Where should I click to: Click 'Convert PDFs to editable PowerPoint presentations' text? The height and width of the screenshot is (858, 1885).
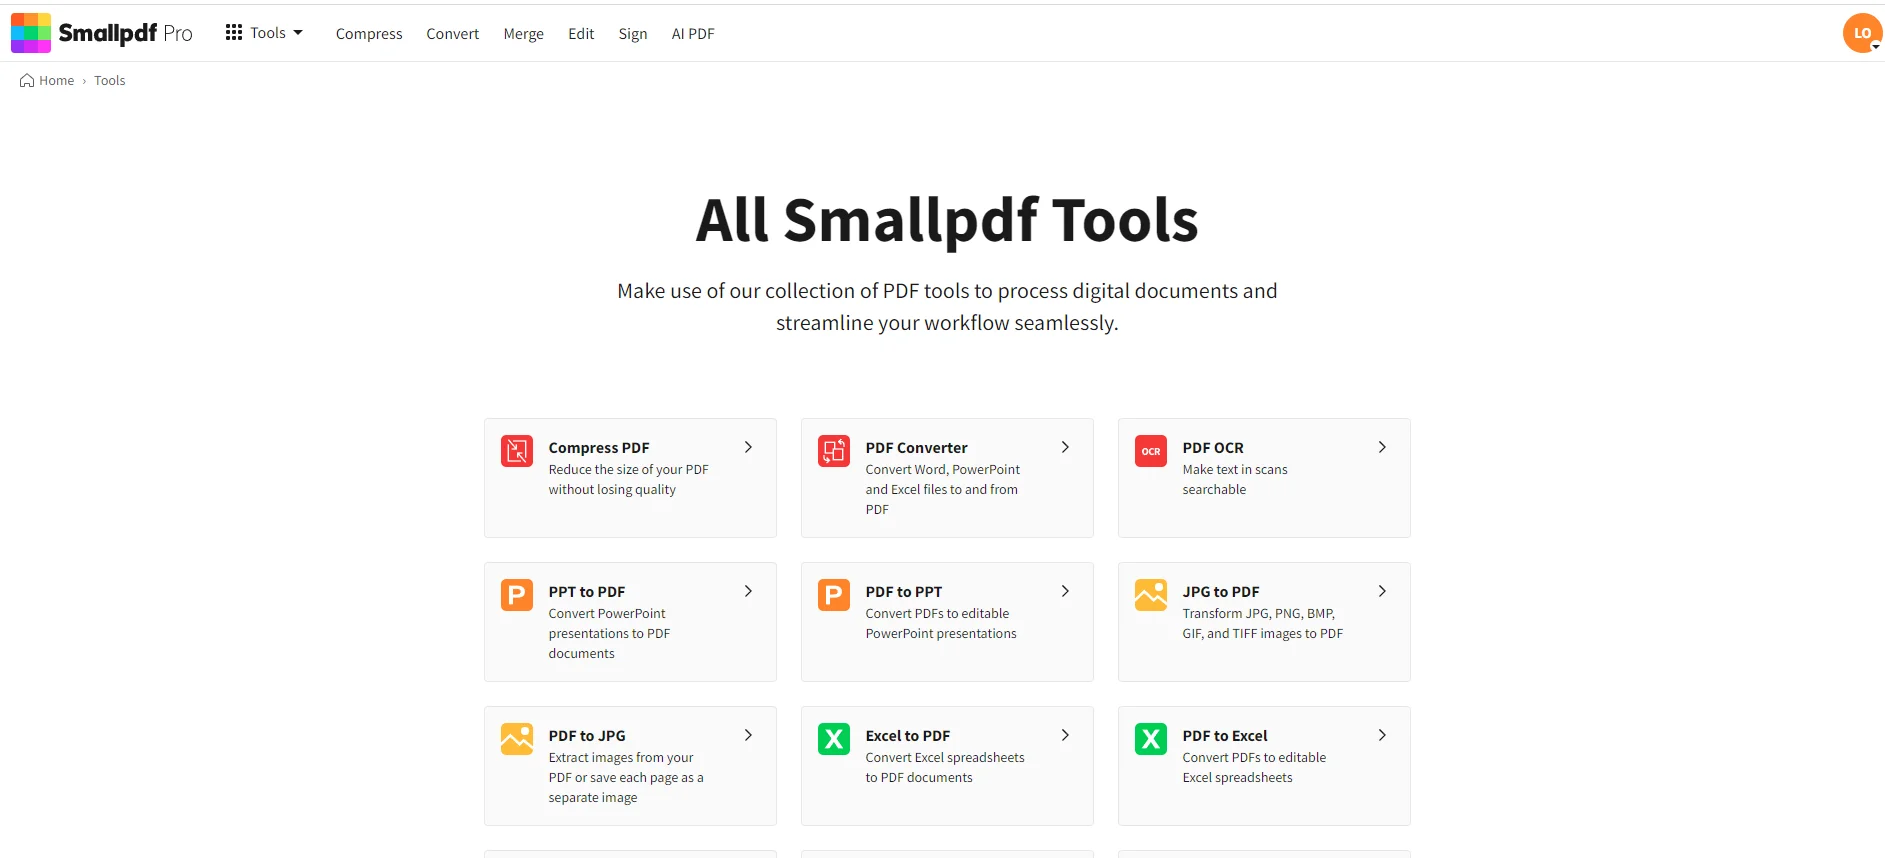pos(941,624)
